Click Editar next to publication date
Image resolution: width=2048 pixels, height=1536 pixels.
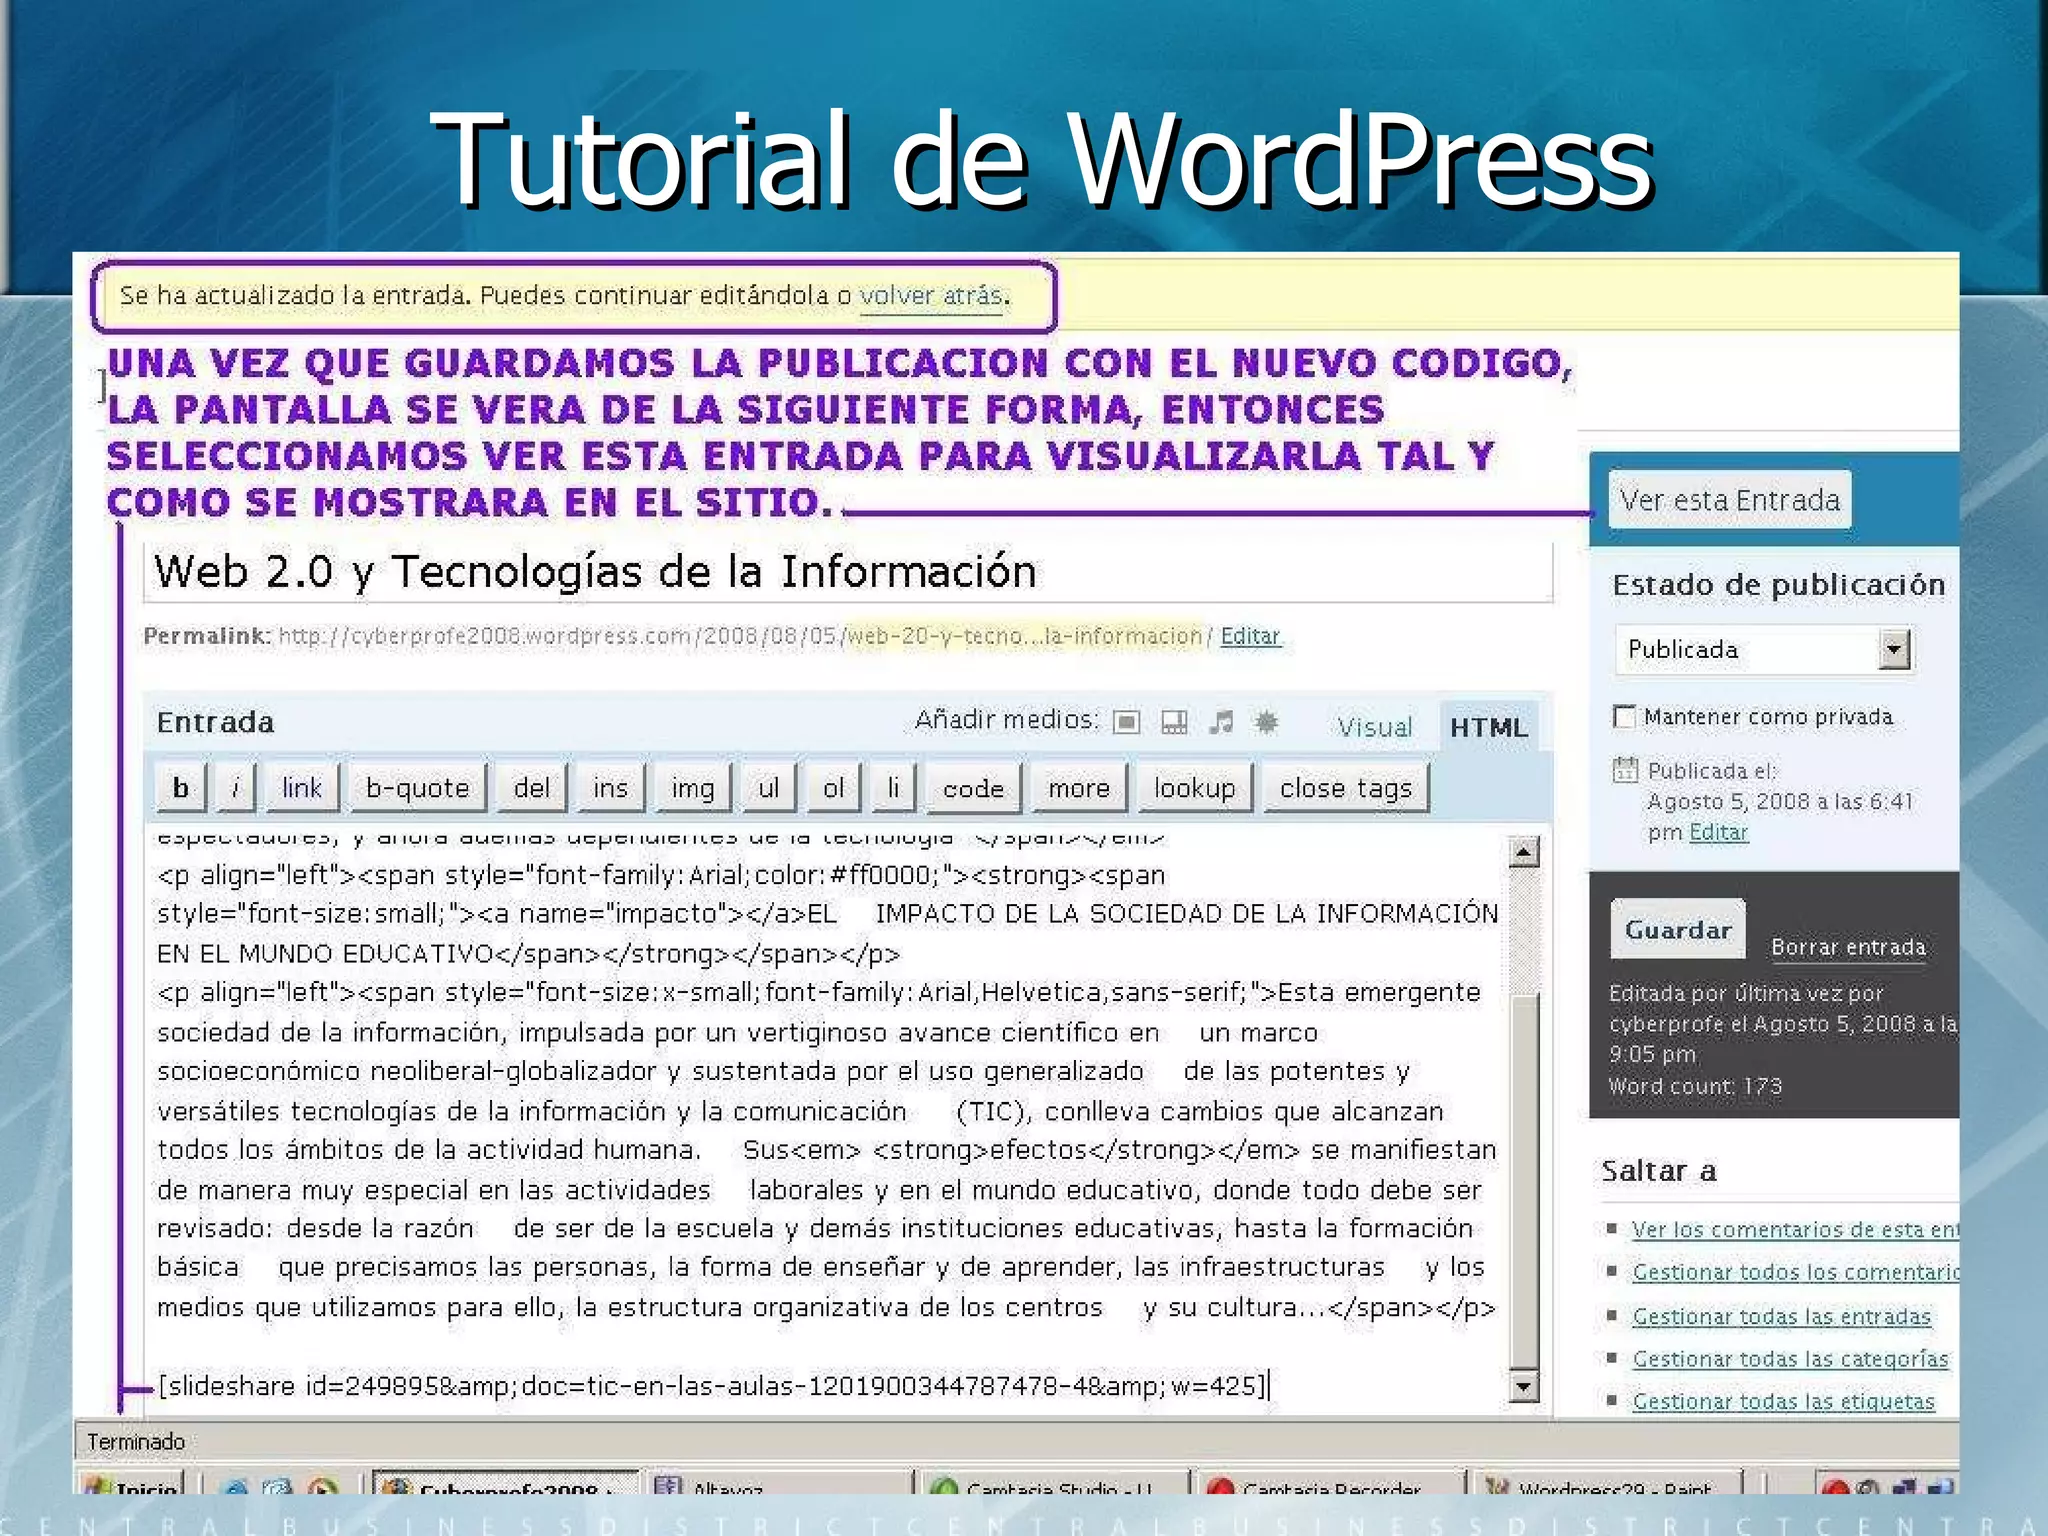click(1718, 832)
